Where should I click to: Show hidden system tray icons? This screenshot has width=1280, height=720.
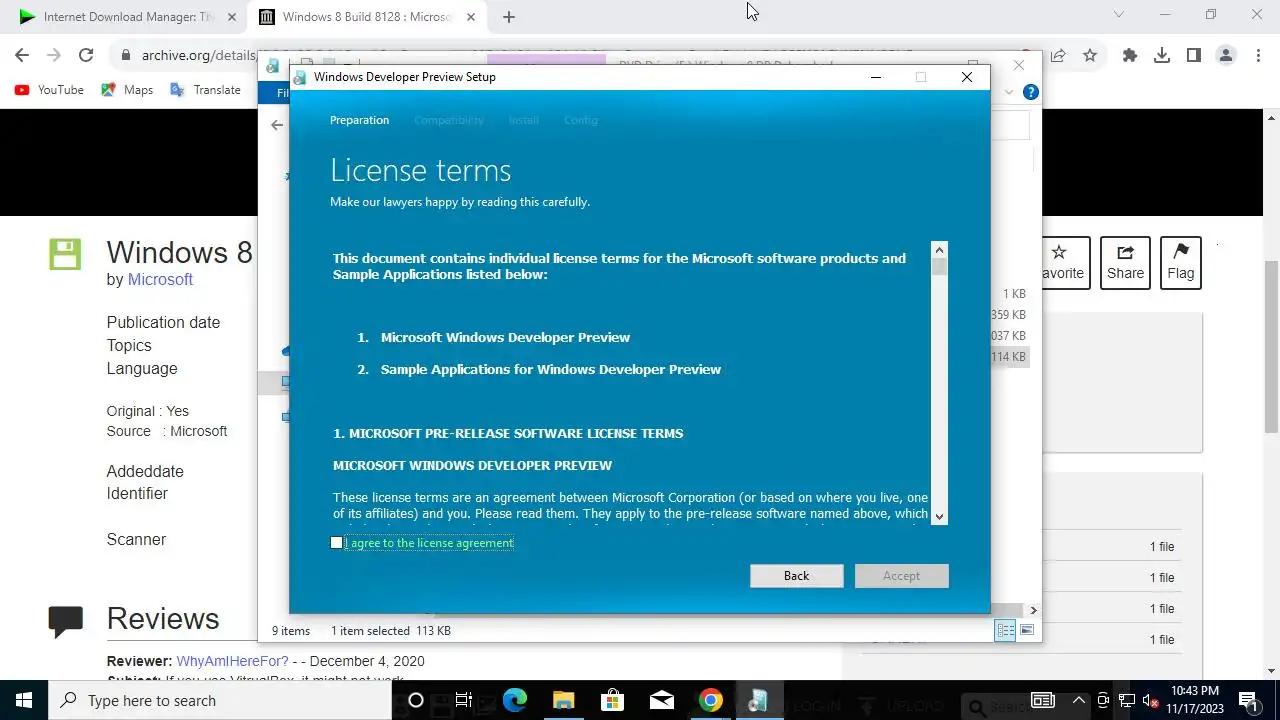(1078, 700)
